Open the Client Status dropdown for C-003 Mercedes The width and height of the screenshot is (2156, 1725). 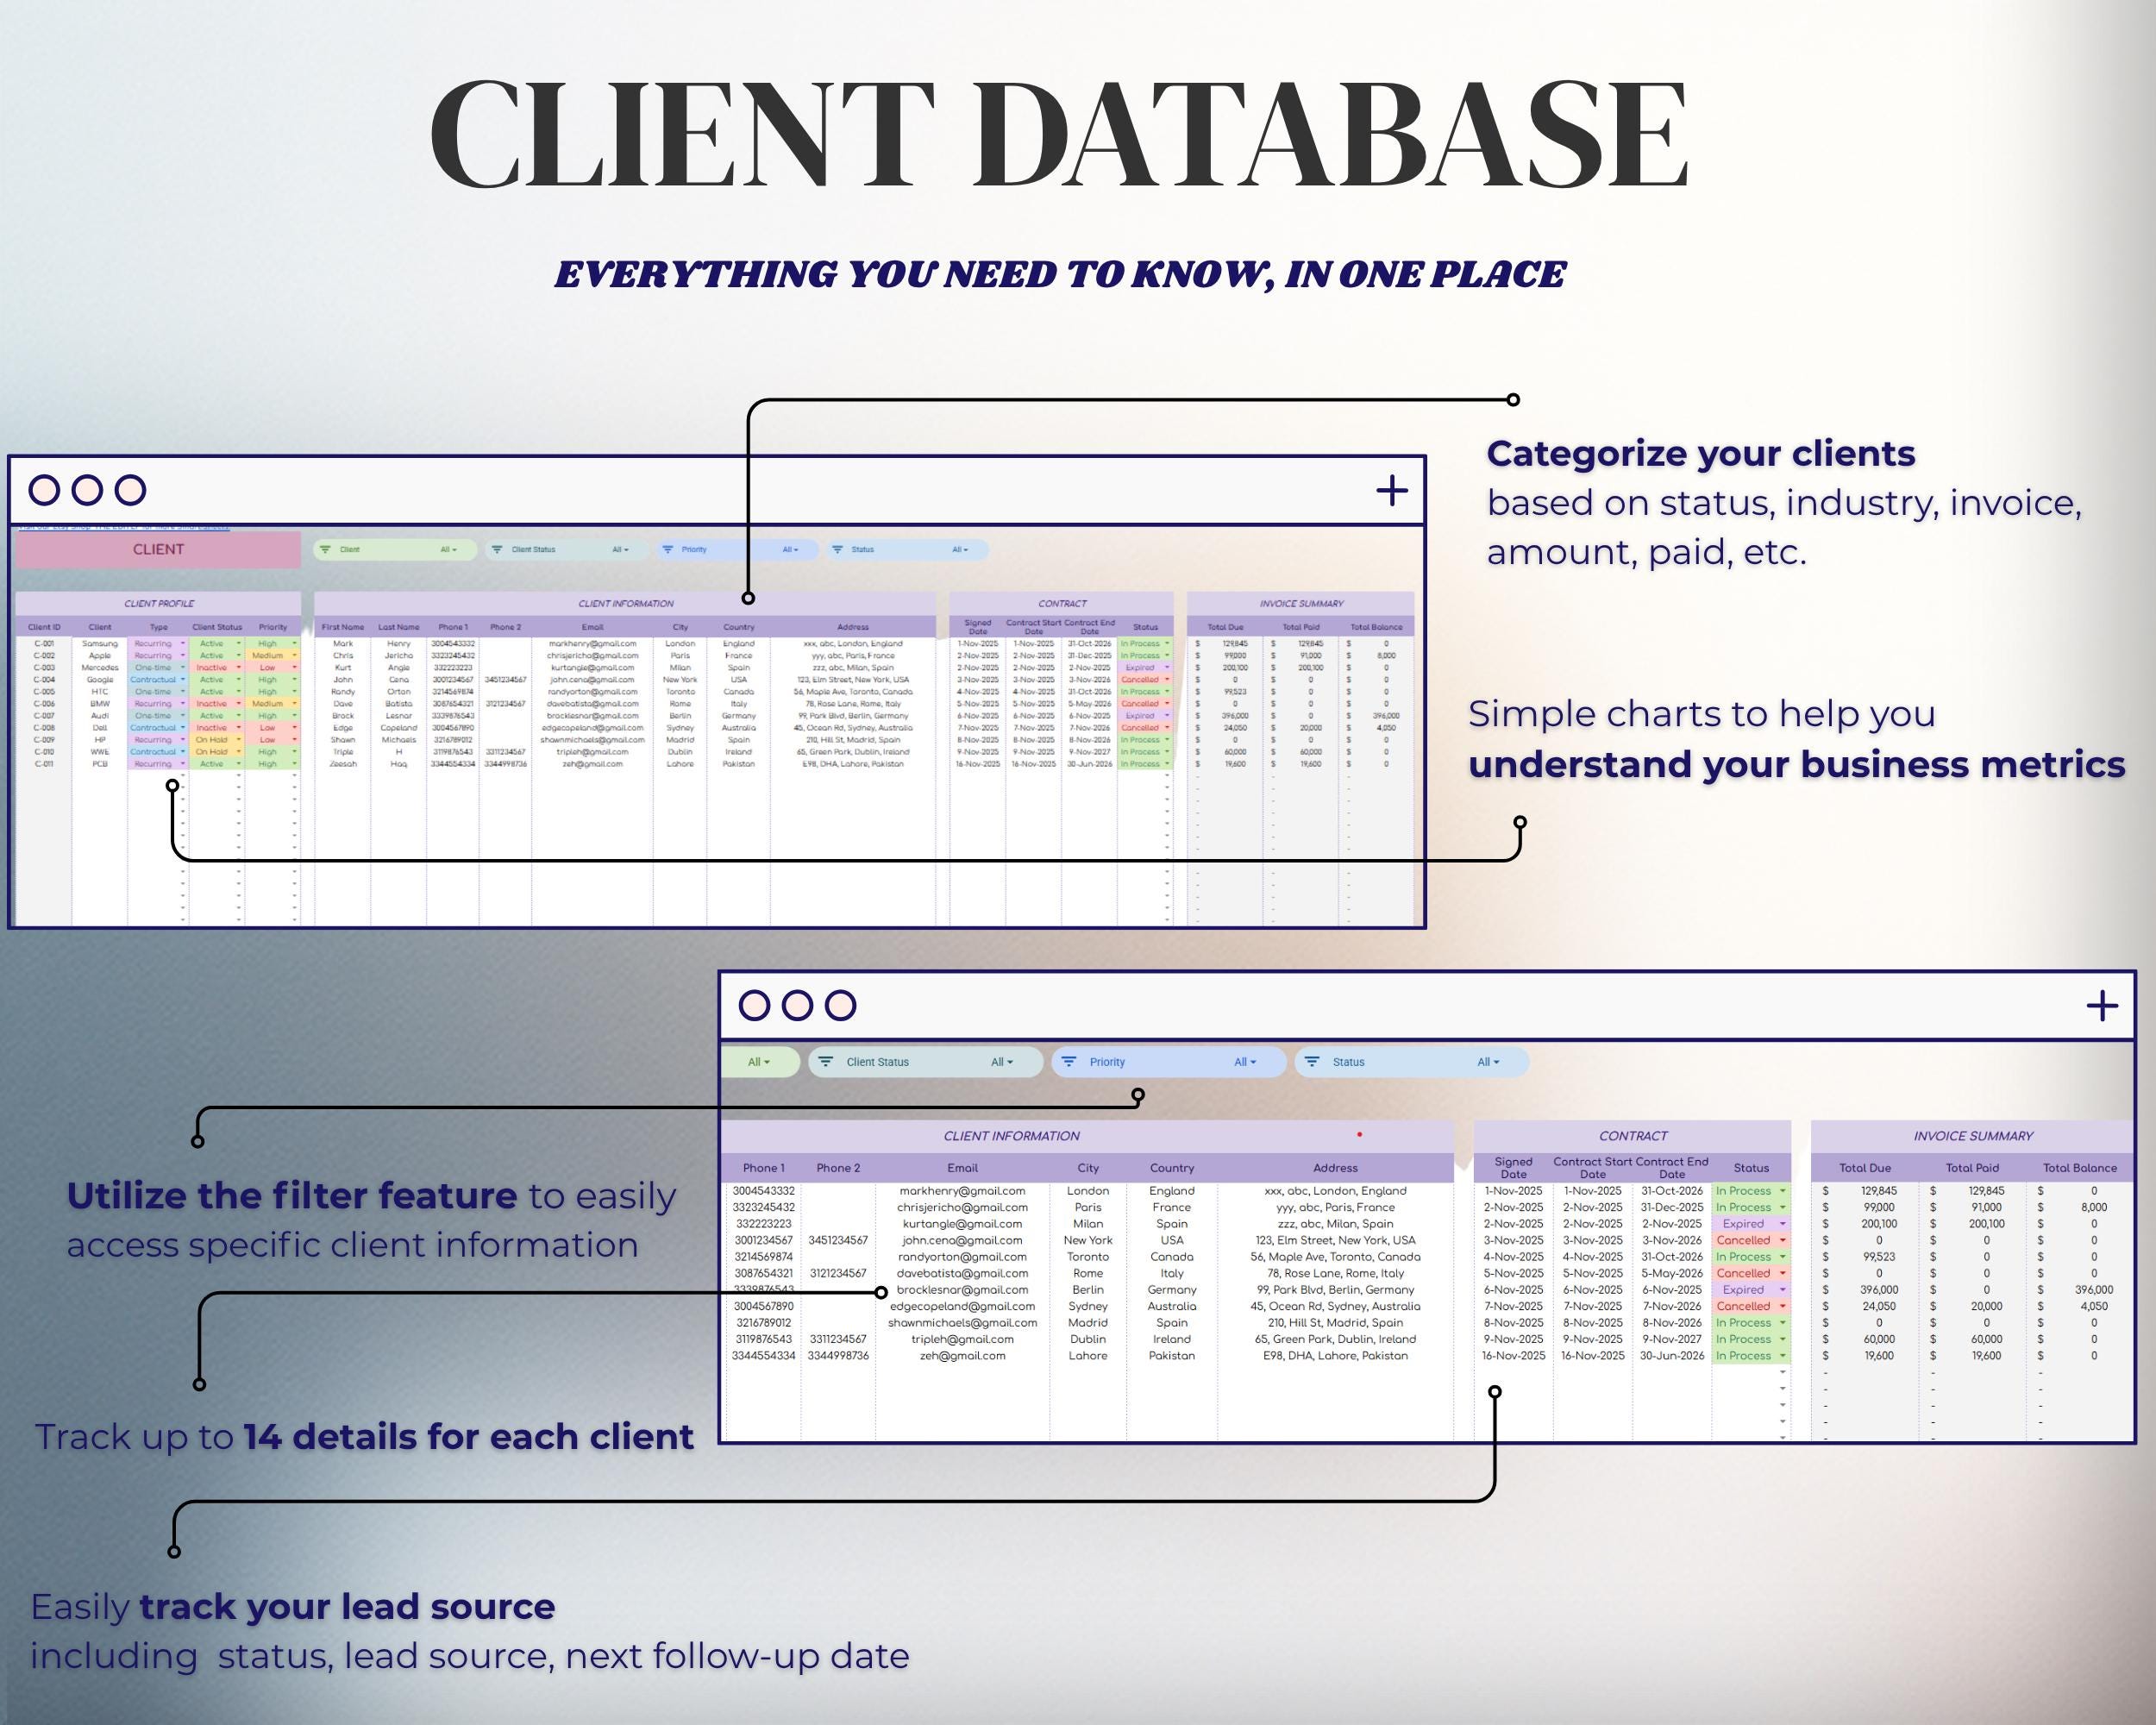(x=239, y=668)
